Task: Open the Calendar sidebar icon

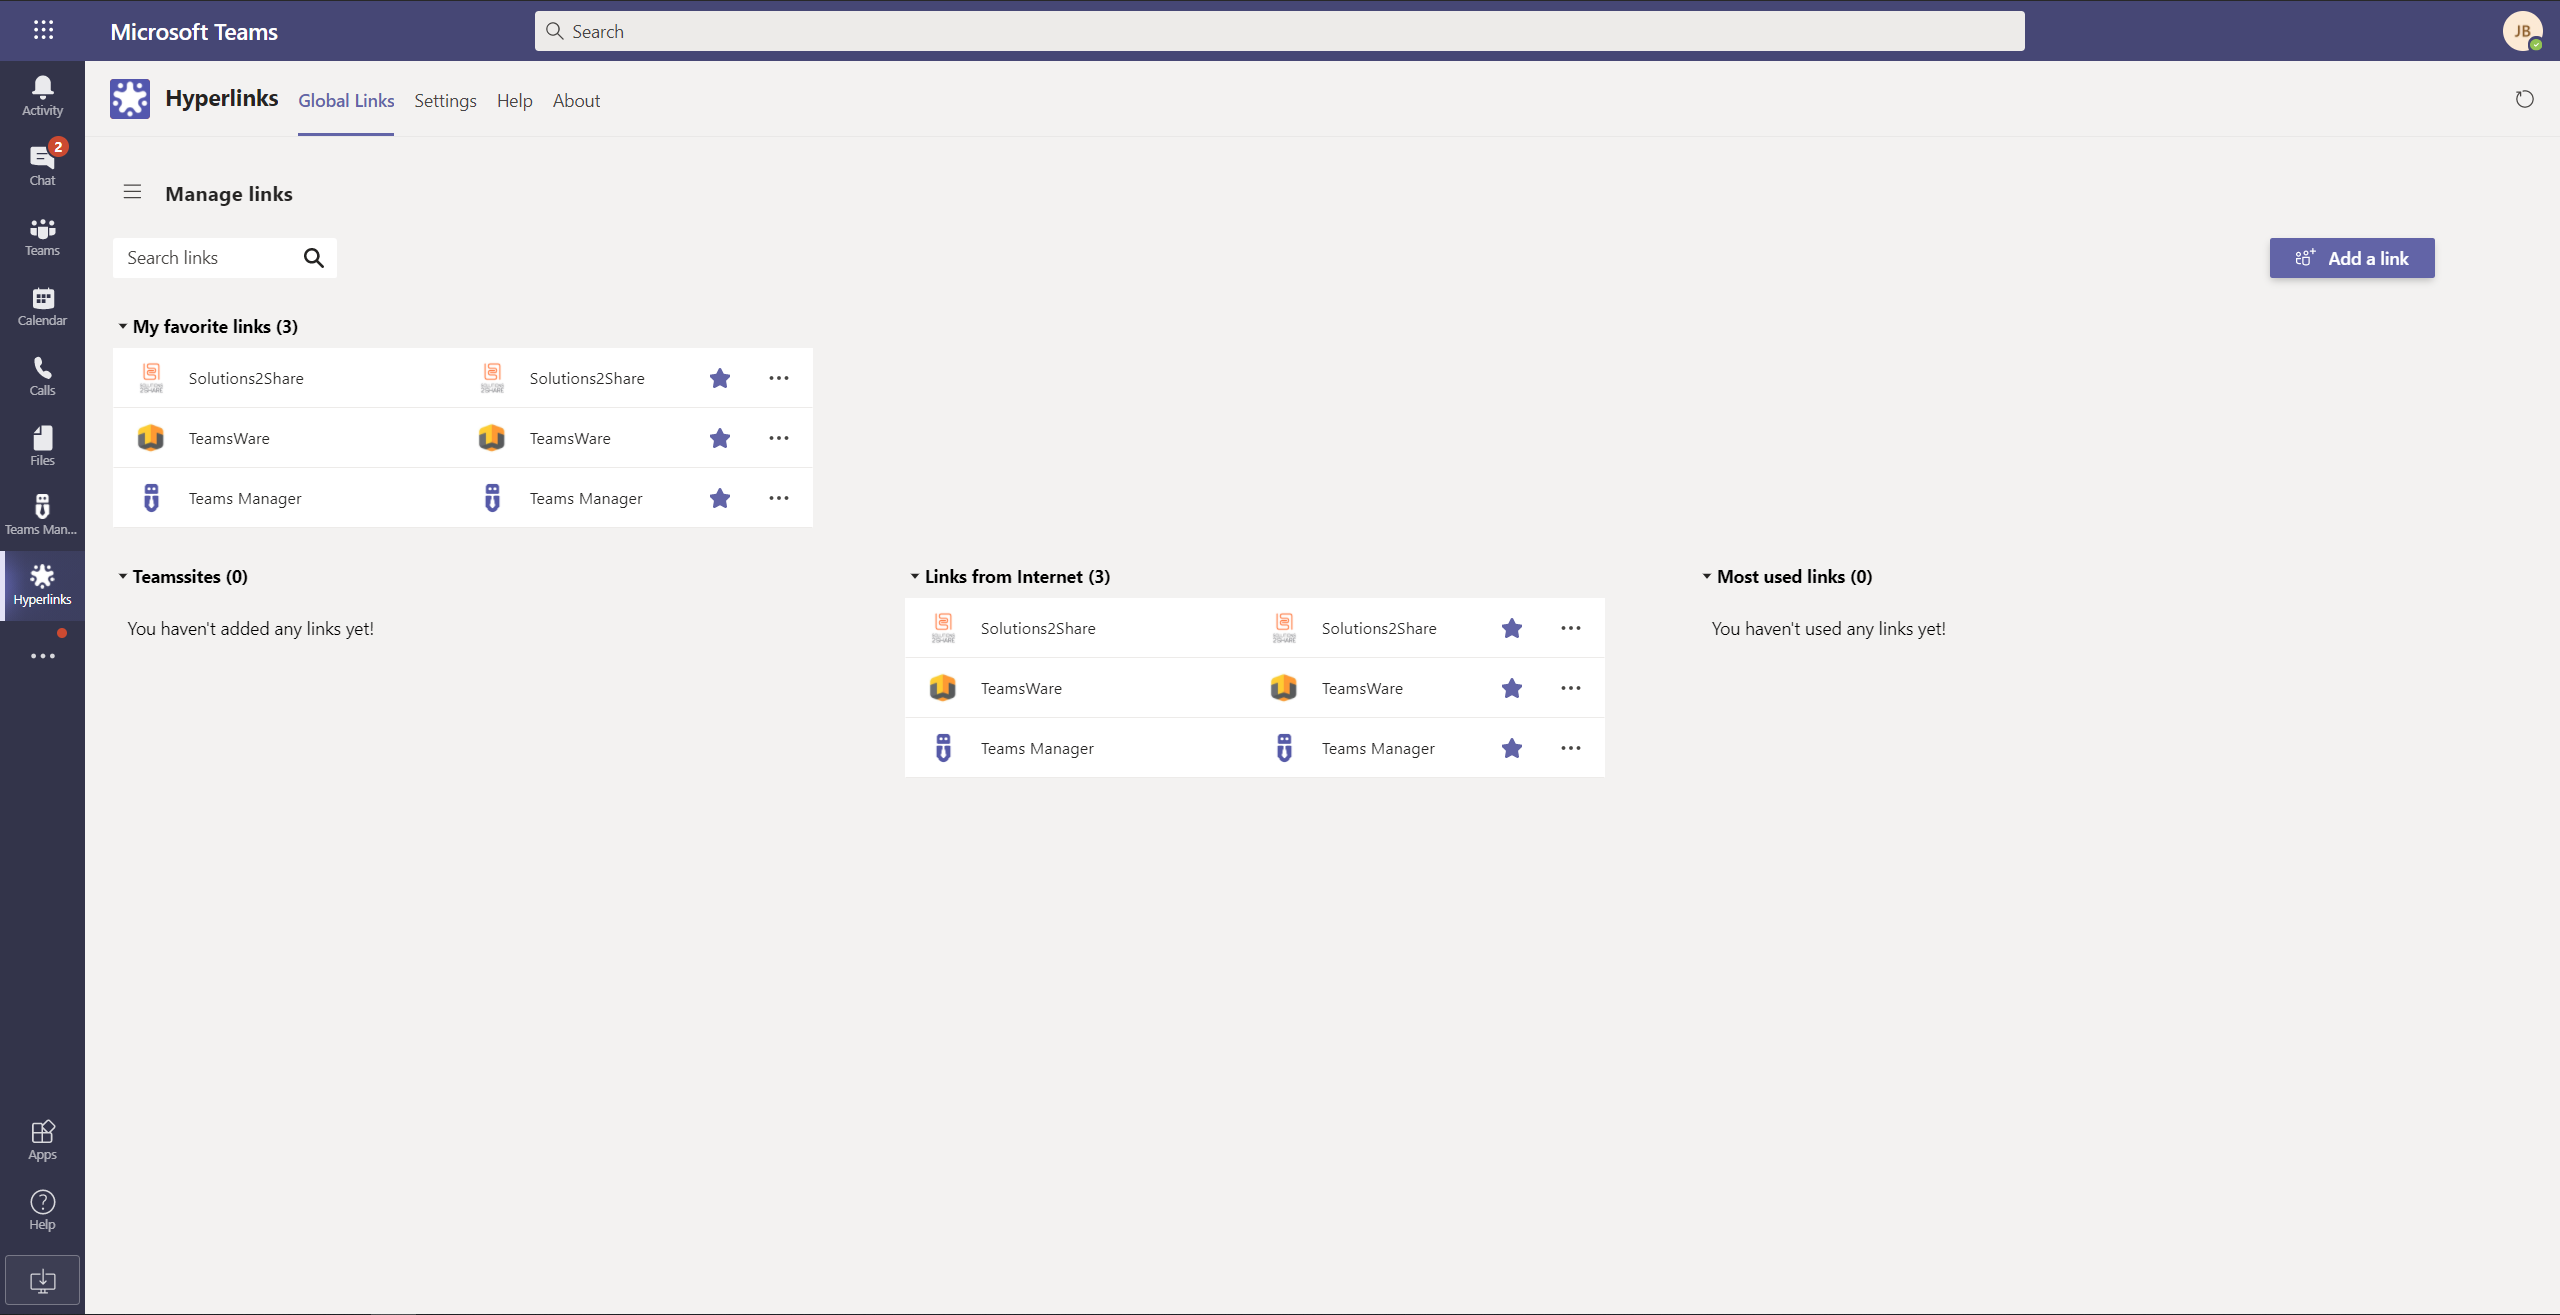Action: 42,306
